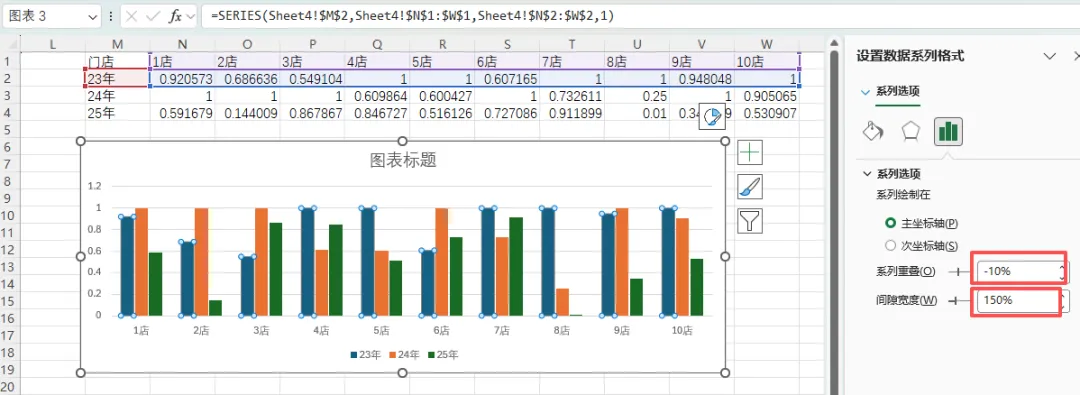Open the 系列选项 dropdown at pane top
Screen dimensions: 1080x395
pos(866,92)
